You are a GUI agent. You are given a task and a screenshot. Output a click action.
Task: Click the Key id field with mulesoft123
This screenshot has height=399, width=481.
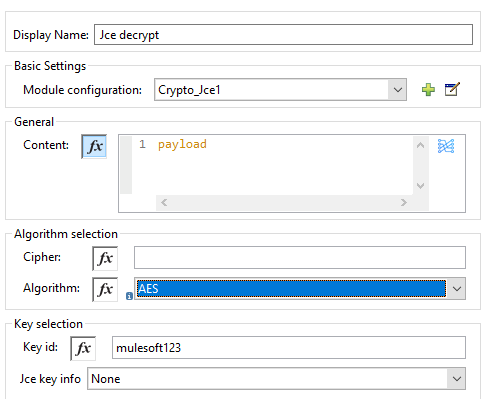pos(289,348)
